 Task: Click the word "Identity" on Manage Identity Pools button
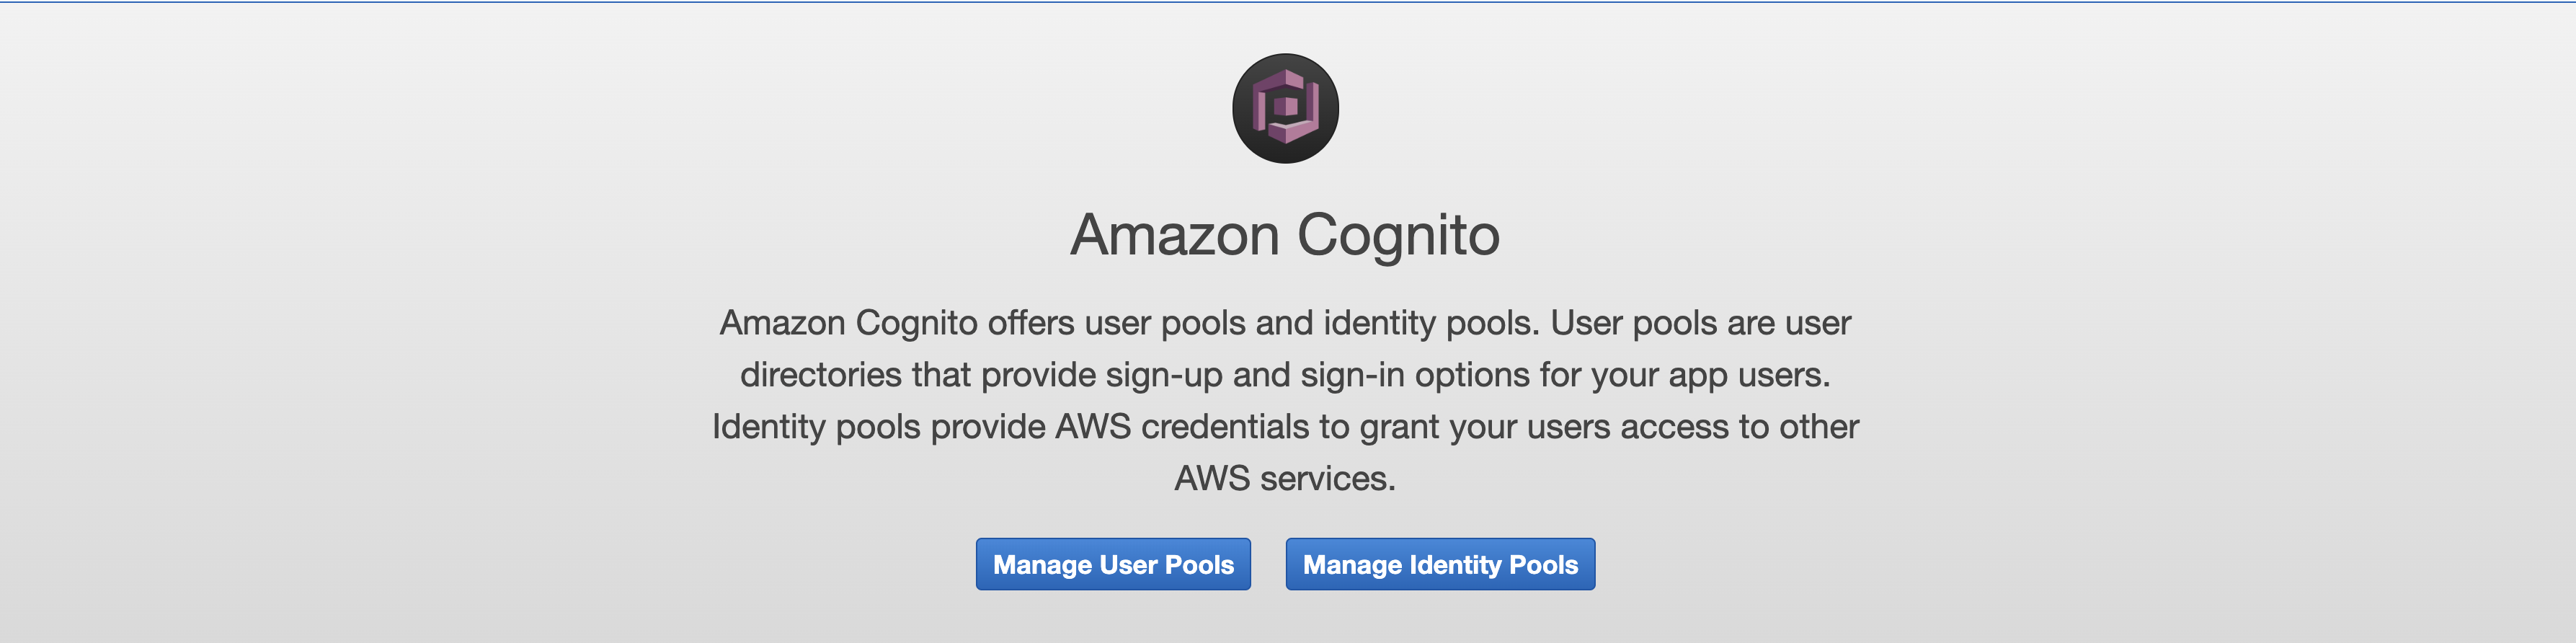1455,565
